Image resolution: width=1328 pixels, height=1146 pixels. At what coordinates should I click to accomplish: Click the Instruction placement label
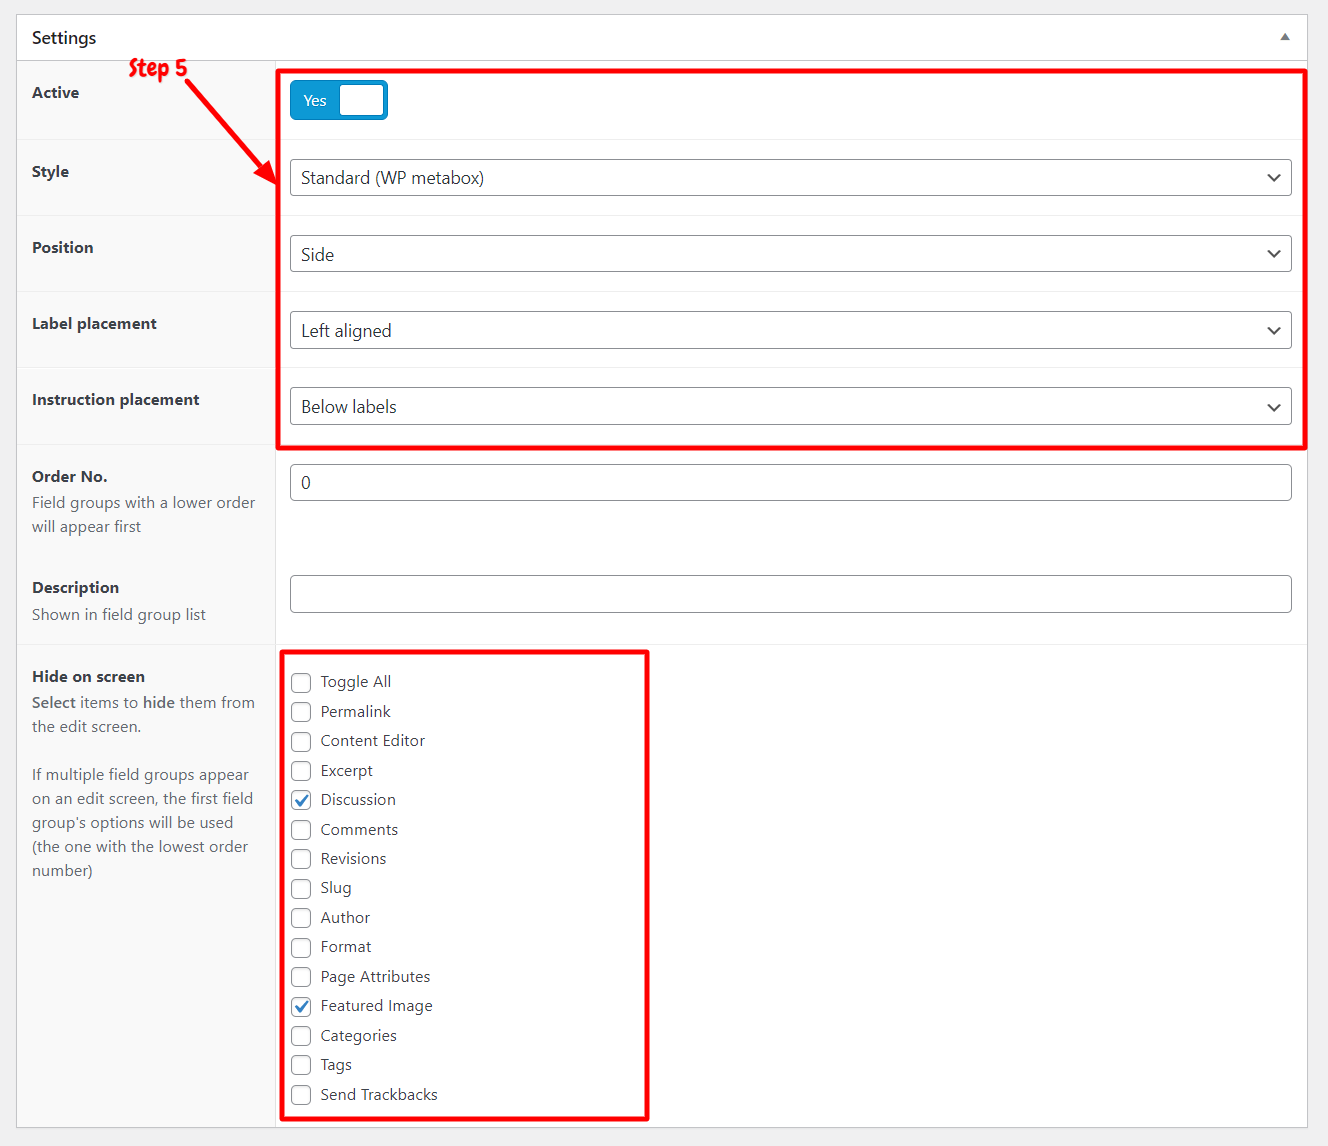[116, 400]
